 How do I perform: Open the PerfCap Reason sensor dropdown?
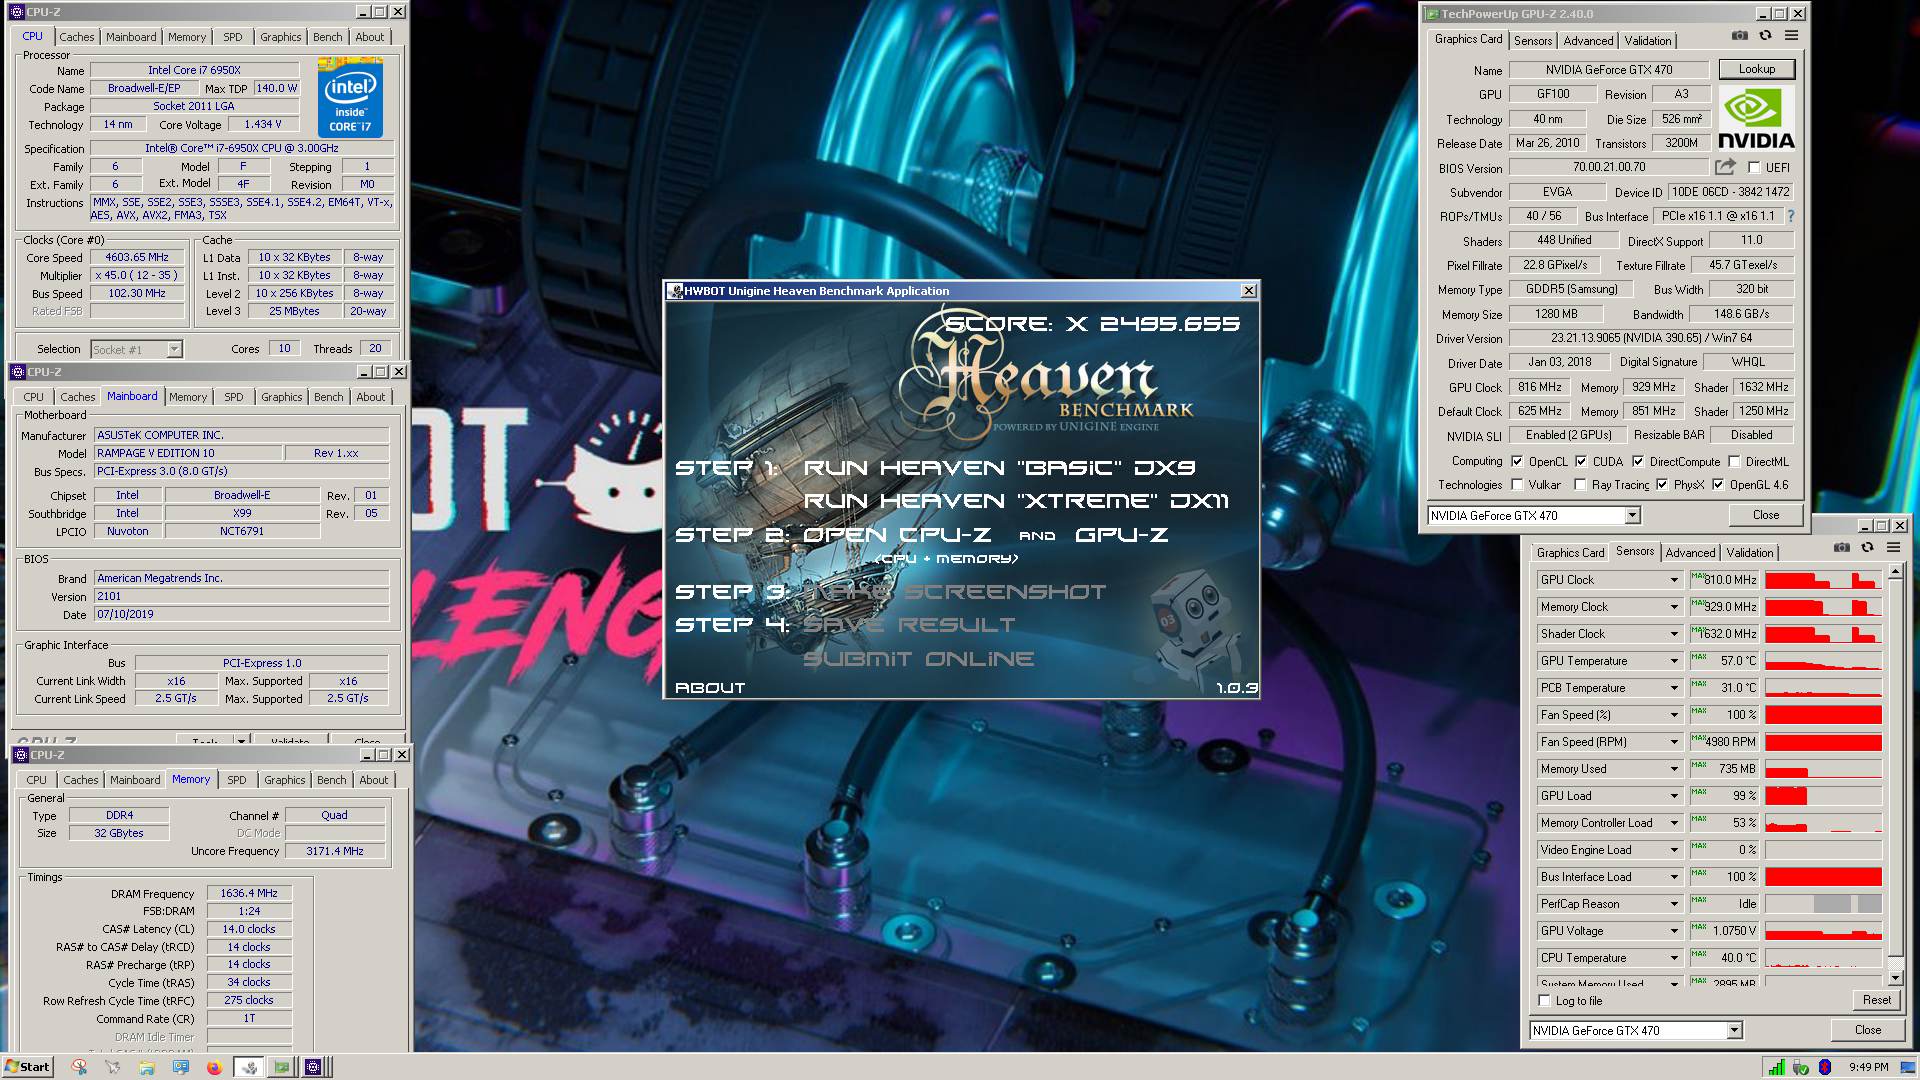click(x=1674, y=904)
